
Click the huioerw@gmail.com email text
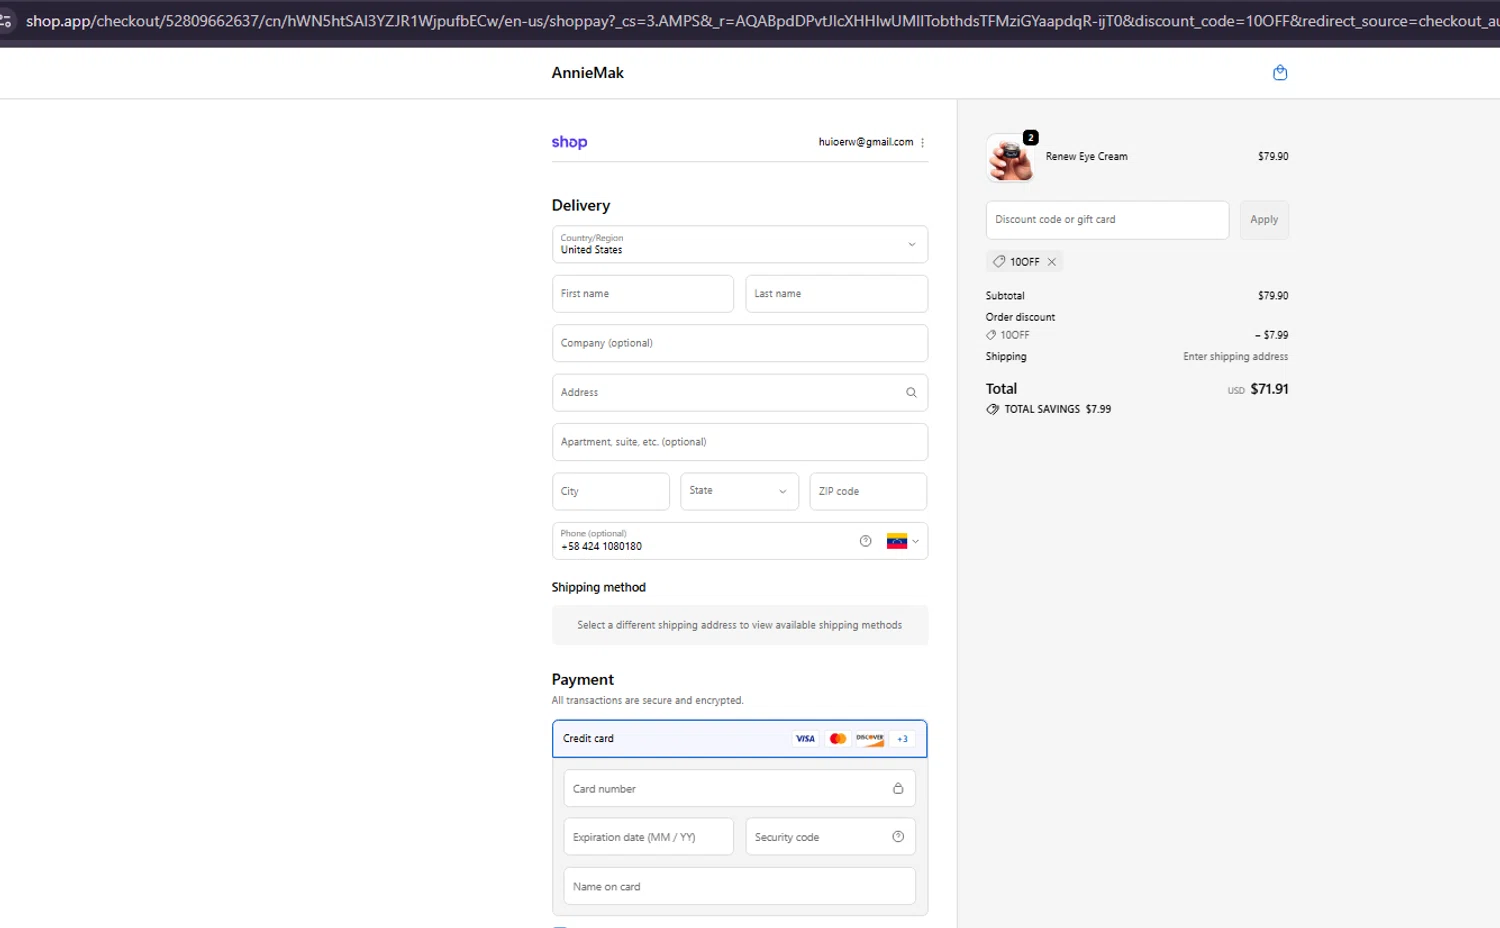click(x=866, y=142)
